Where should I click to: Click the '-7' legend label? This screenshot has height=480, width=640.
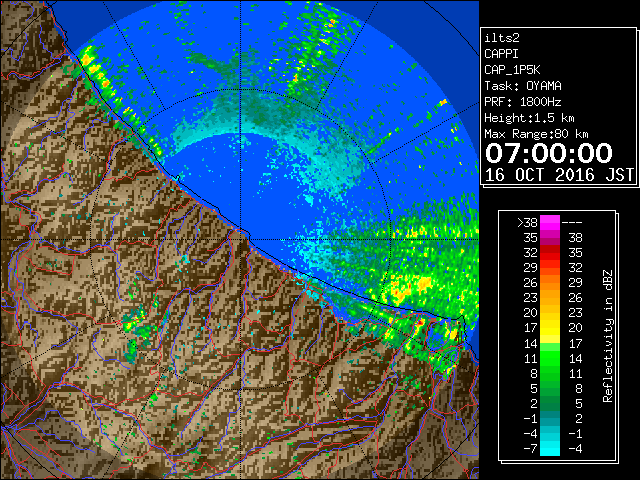(x=531, y=449)
